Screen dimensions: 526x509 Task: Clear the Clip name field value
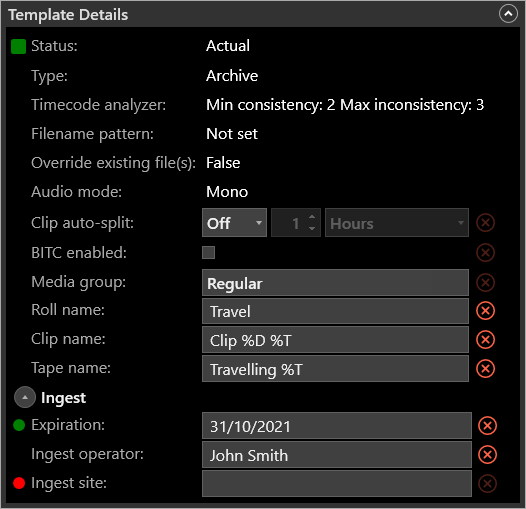485,339
